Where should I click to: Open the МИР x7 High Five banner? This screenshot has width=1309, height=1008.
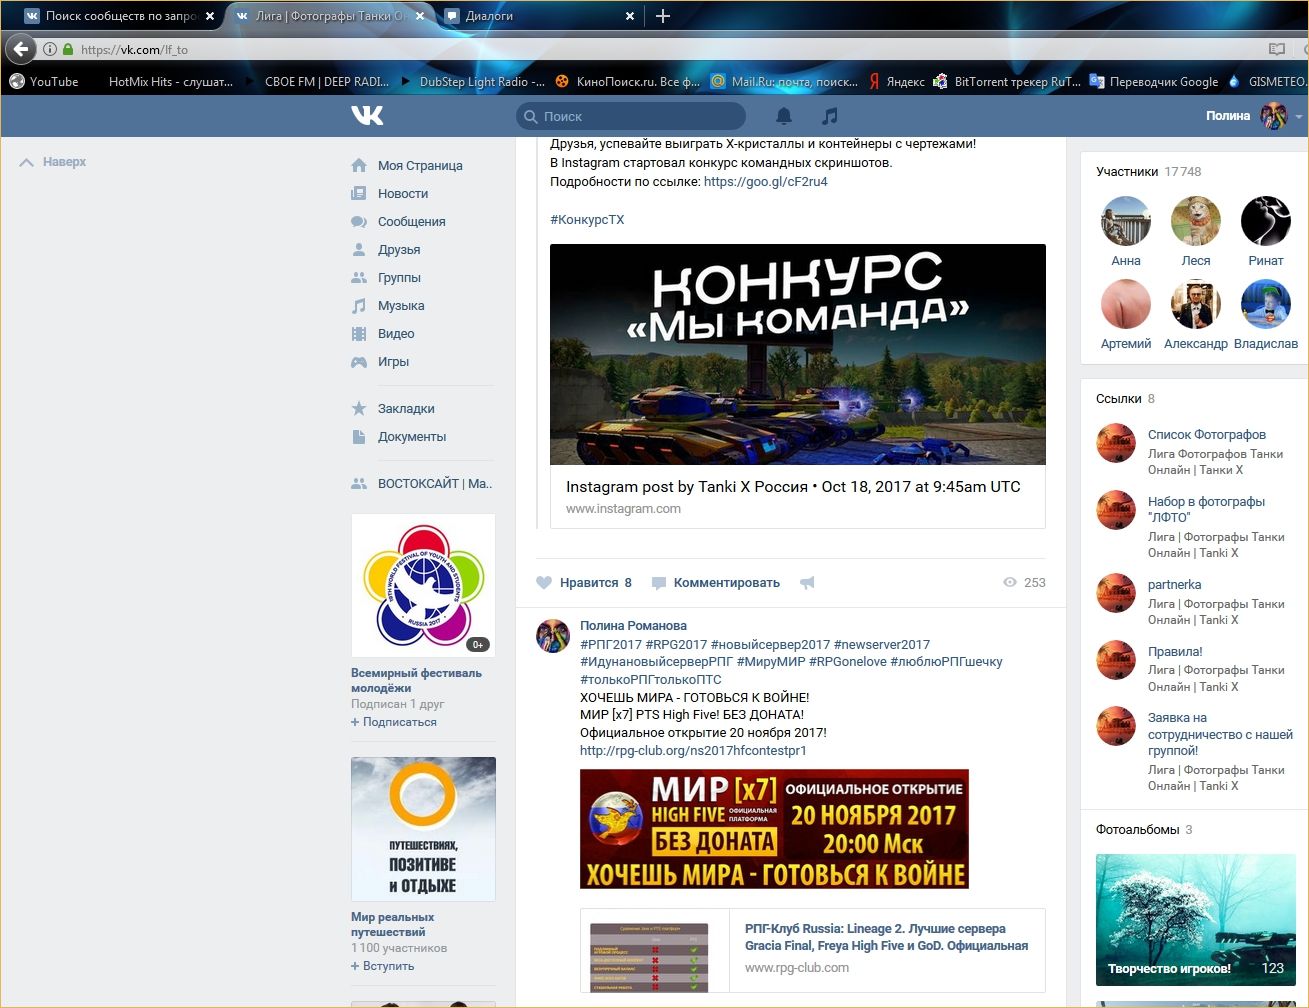tap(774, 828)
